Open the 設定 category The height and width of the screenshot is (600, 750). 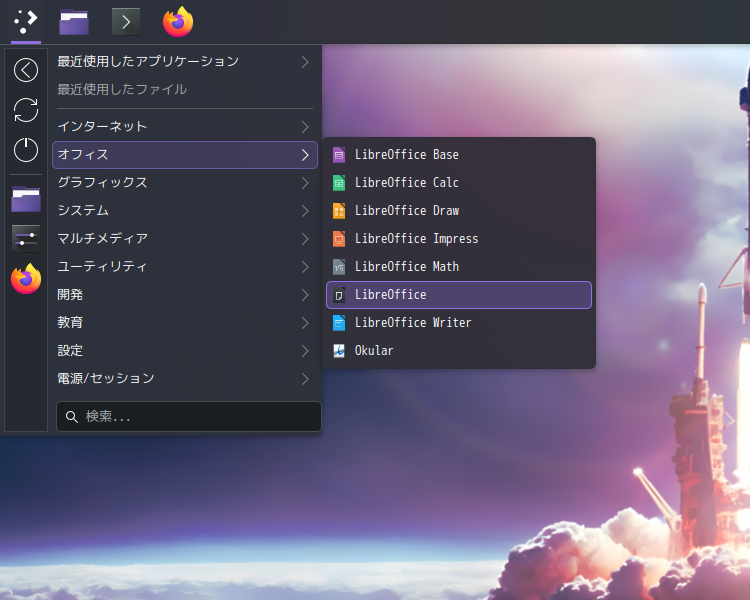coord(185,351)
